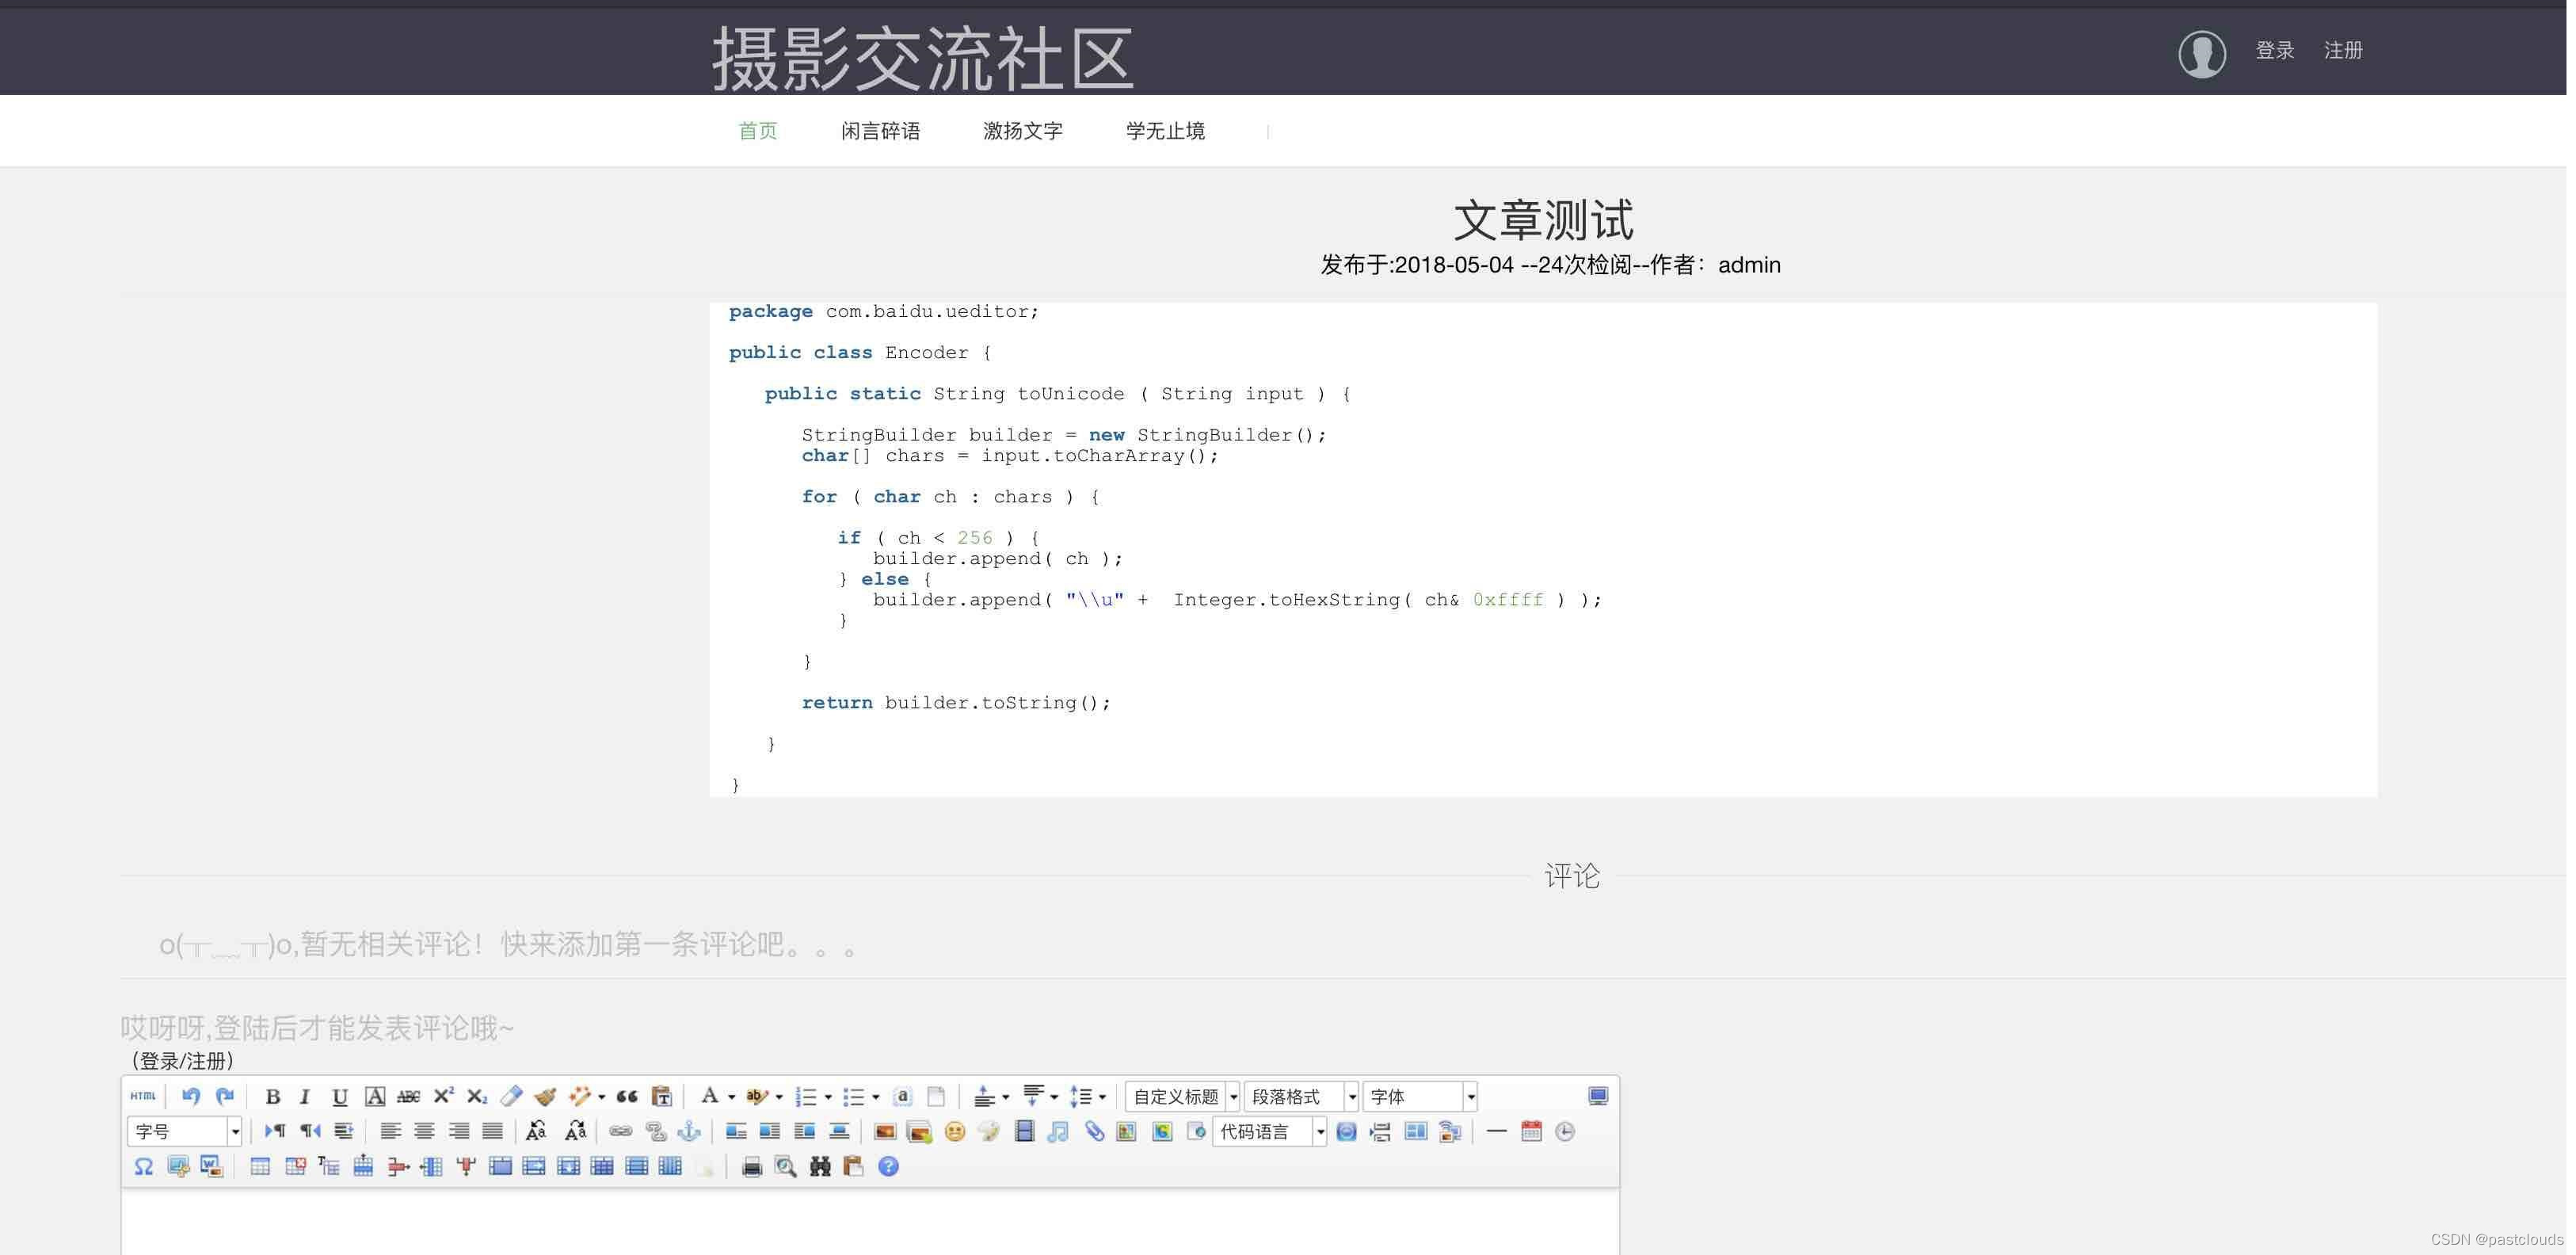The image size is (2576, 1255).
Task: Insert special character with Omega icon
Action: (x=143, y=1167)
